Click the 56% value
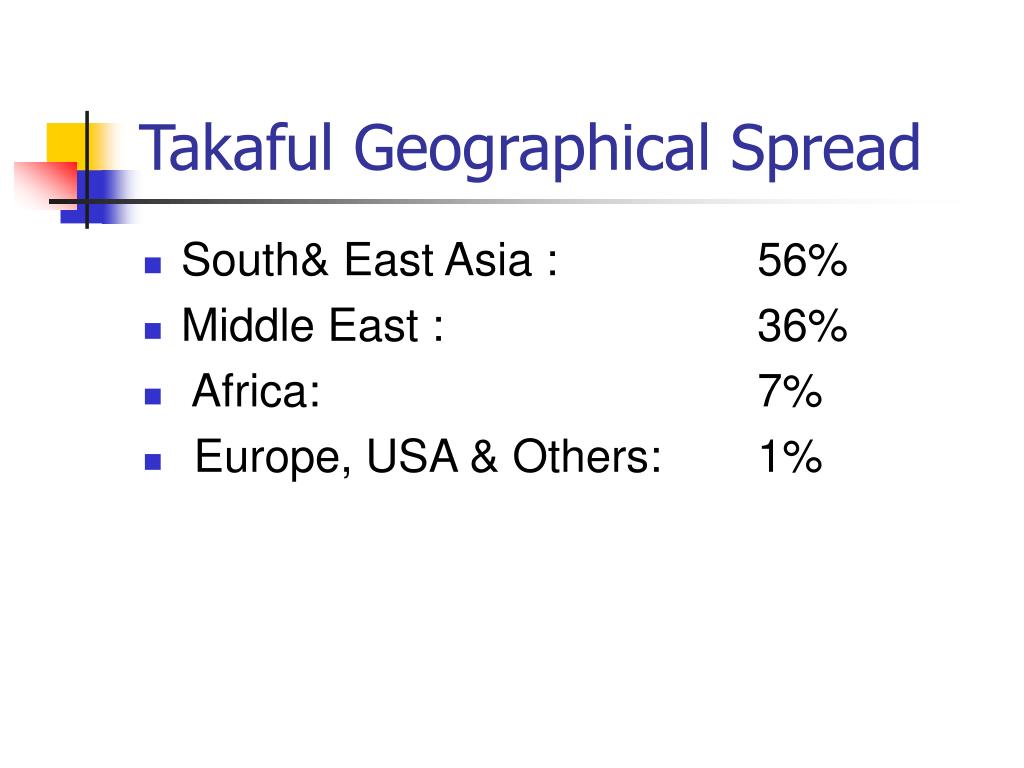The image size is (1024, 768). click(802, 260)
